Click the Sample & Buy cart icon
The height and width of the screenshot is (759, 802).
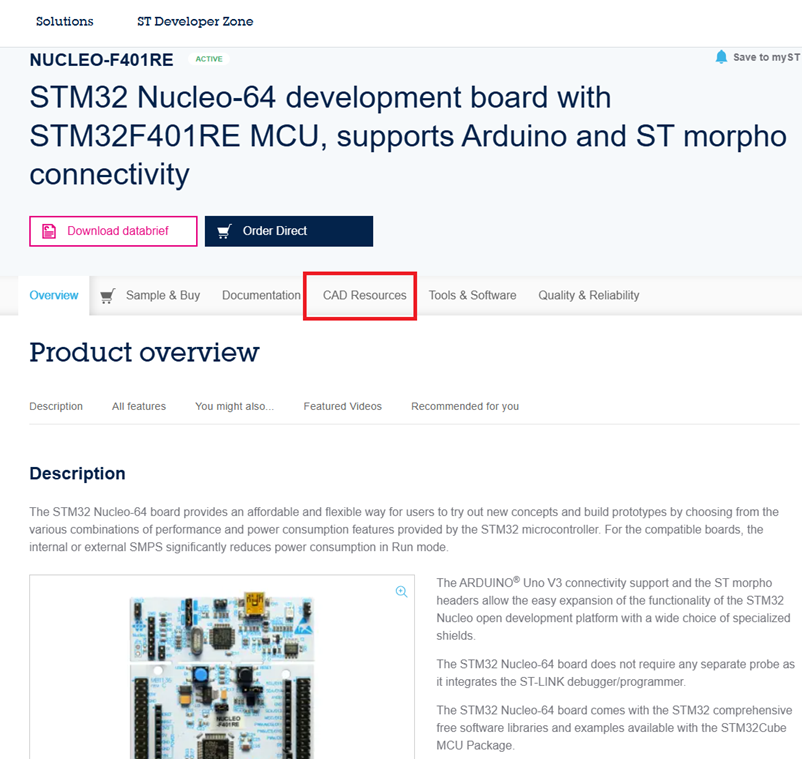tap(107, 296)
